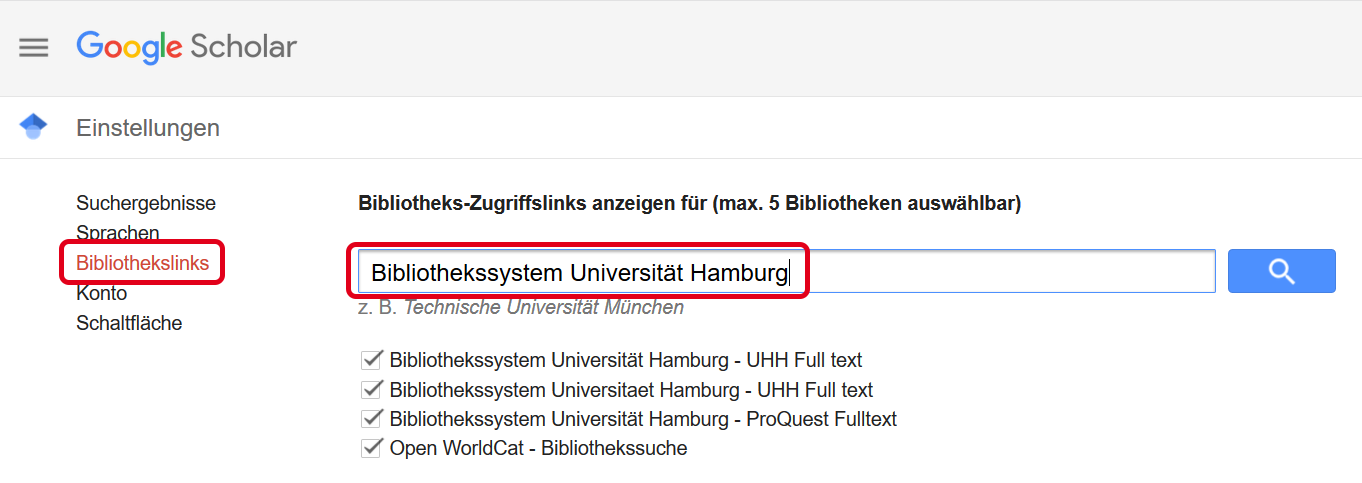Click the Bibliotheks-Zugriffslinks anzeigen für heading
Viewport: 1362px width, 483px height.
(689, 204)
